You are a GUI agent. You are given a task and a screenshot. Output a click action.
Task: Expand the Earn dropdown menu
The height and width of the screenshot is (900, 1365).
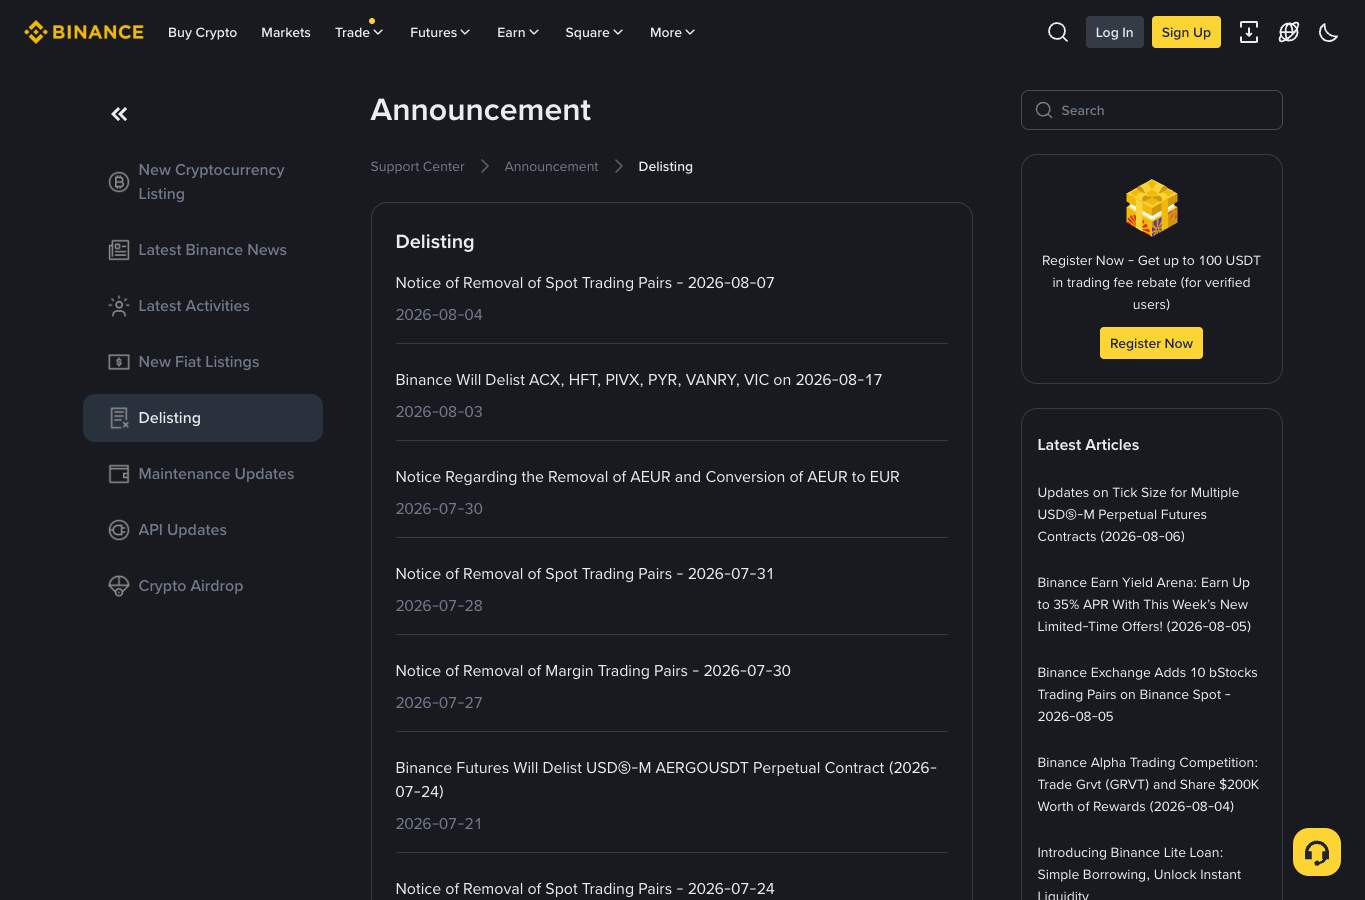tap(518, 32)
